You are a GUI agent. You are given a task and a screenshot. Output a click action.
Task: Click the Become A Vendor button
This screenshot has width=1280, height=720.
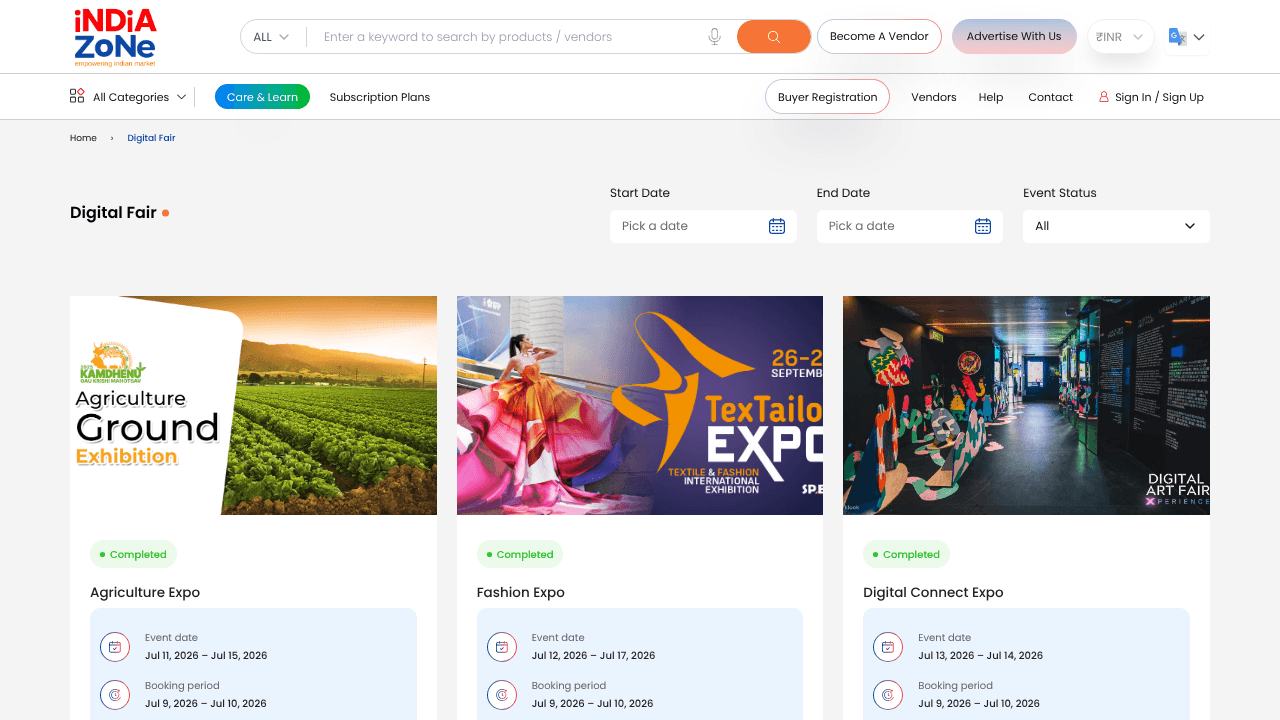[879, 36]
